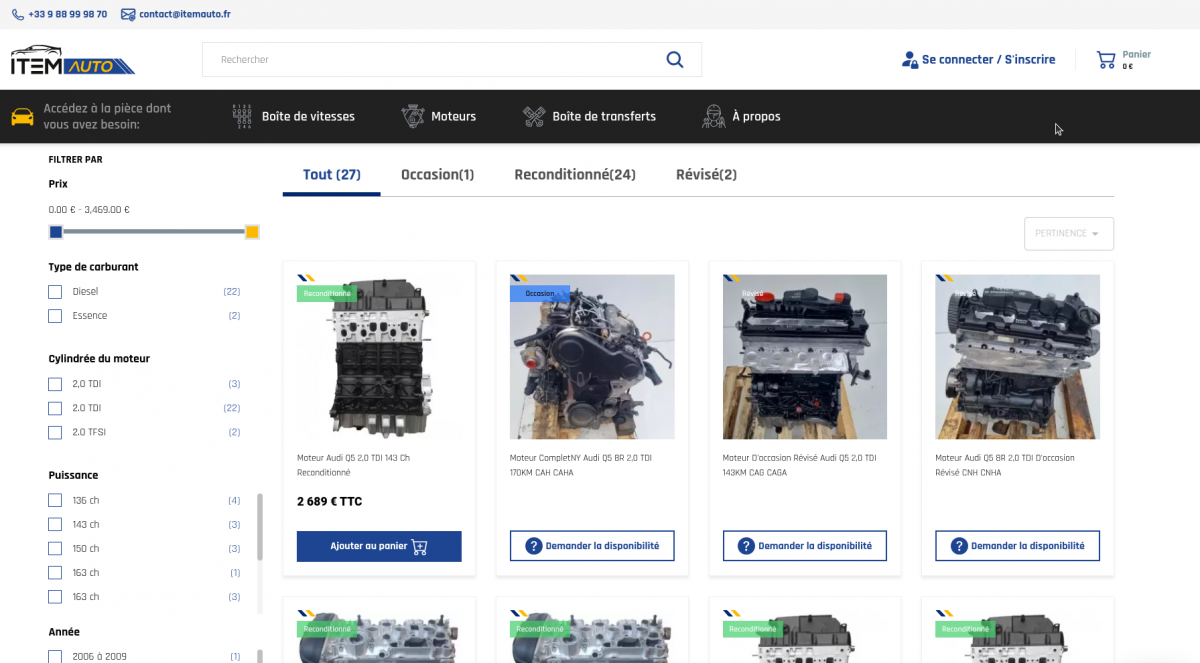Open the Pertinence sort dropdown

(1068, 234)
